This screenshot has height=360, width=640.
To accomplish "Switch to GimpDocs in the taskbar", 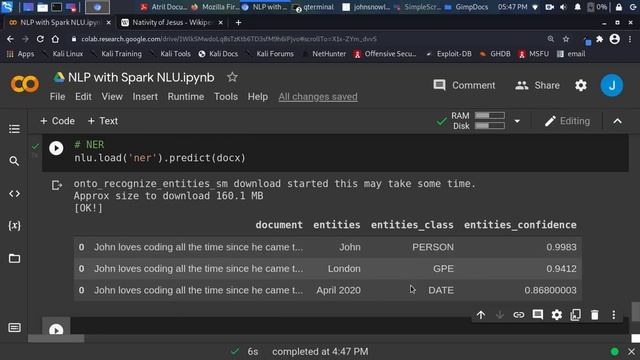I will click(466, 7).
